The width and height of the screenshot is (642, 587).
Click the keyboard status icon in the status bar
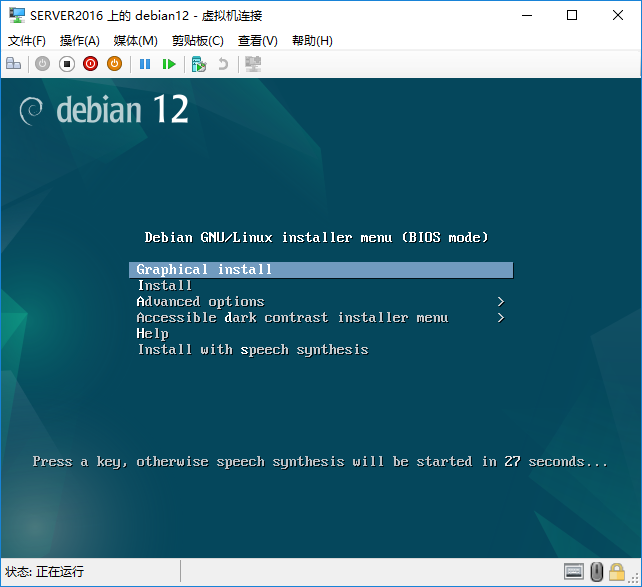574,571
